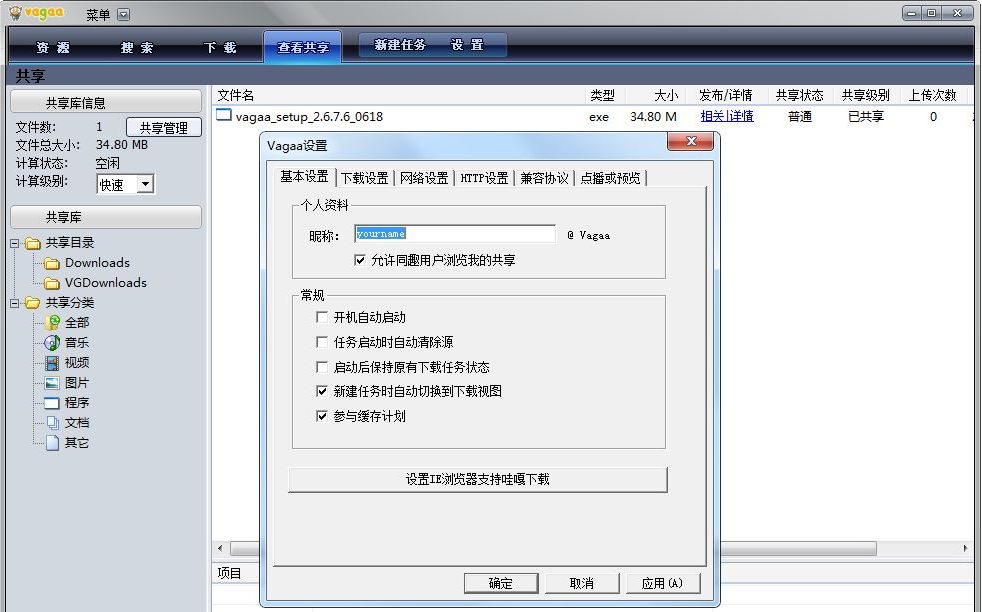The image size is (982, 612).
Task: Collapse the 共享目录 tree node
Action: 14,243
